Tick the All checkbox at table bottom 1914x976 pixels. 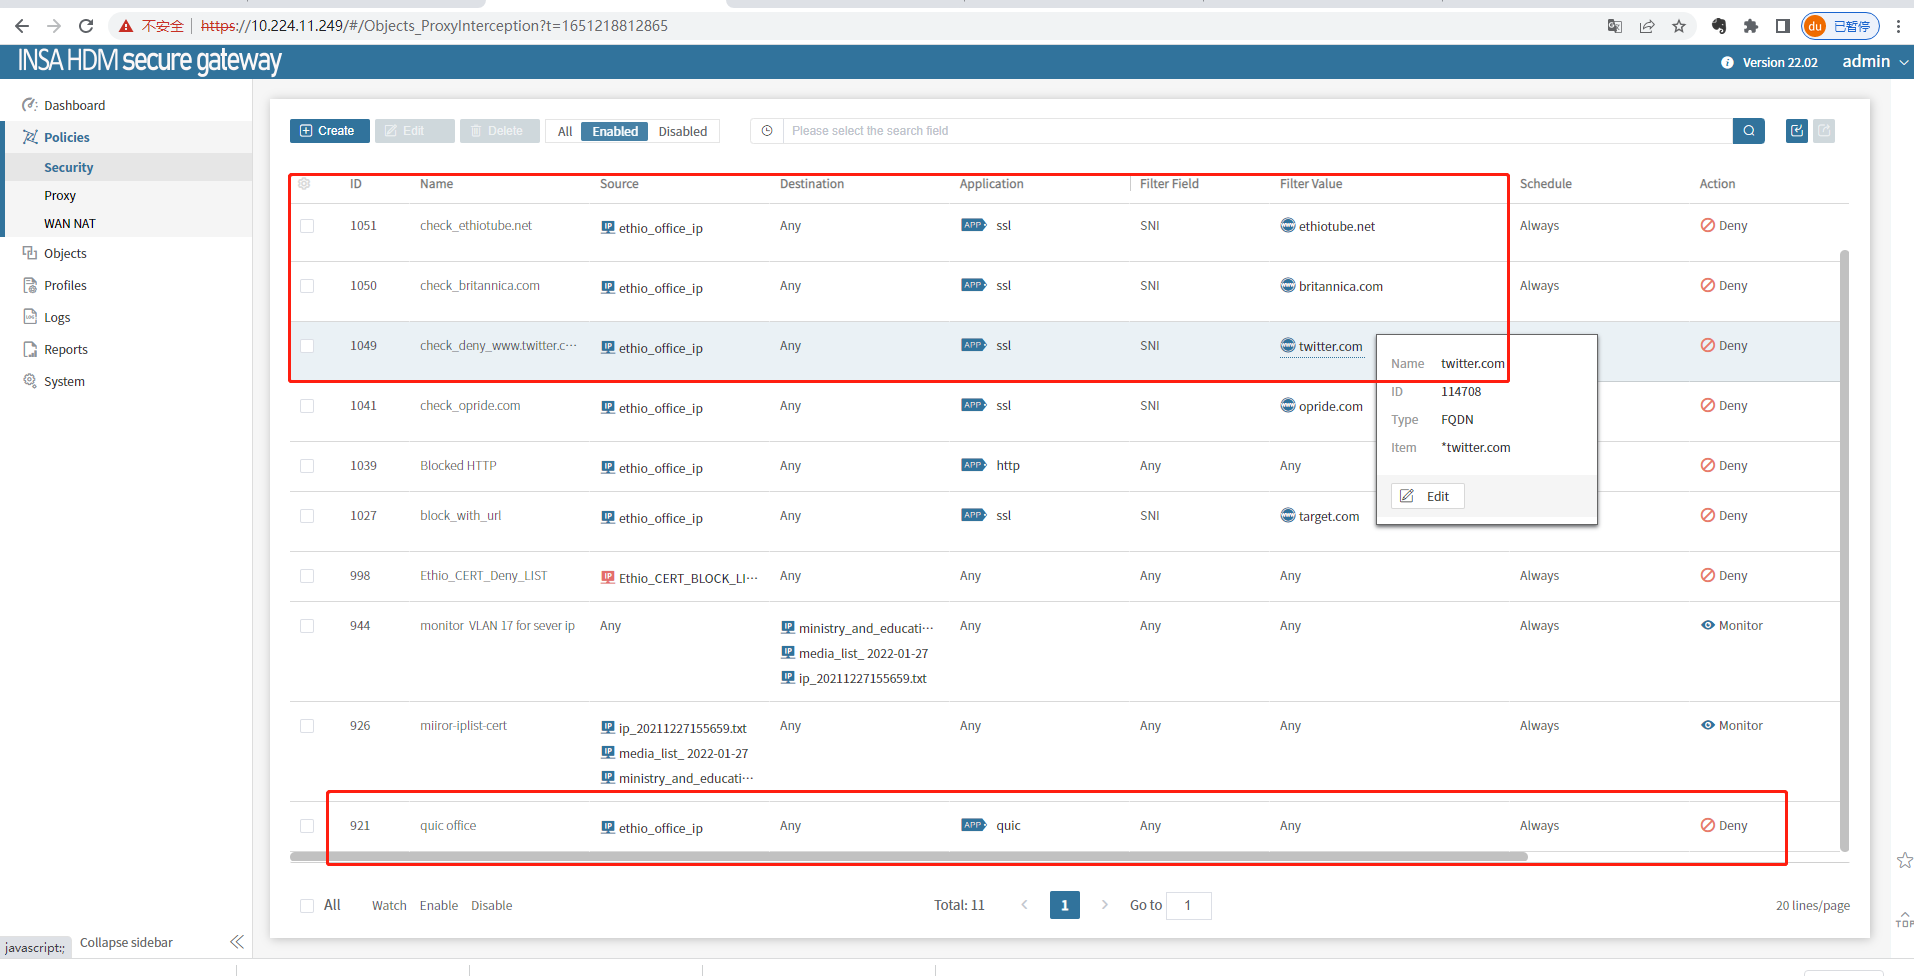pos(307,906)
